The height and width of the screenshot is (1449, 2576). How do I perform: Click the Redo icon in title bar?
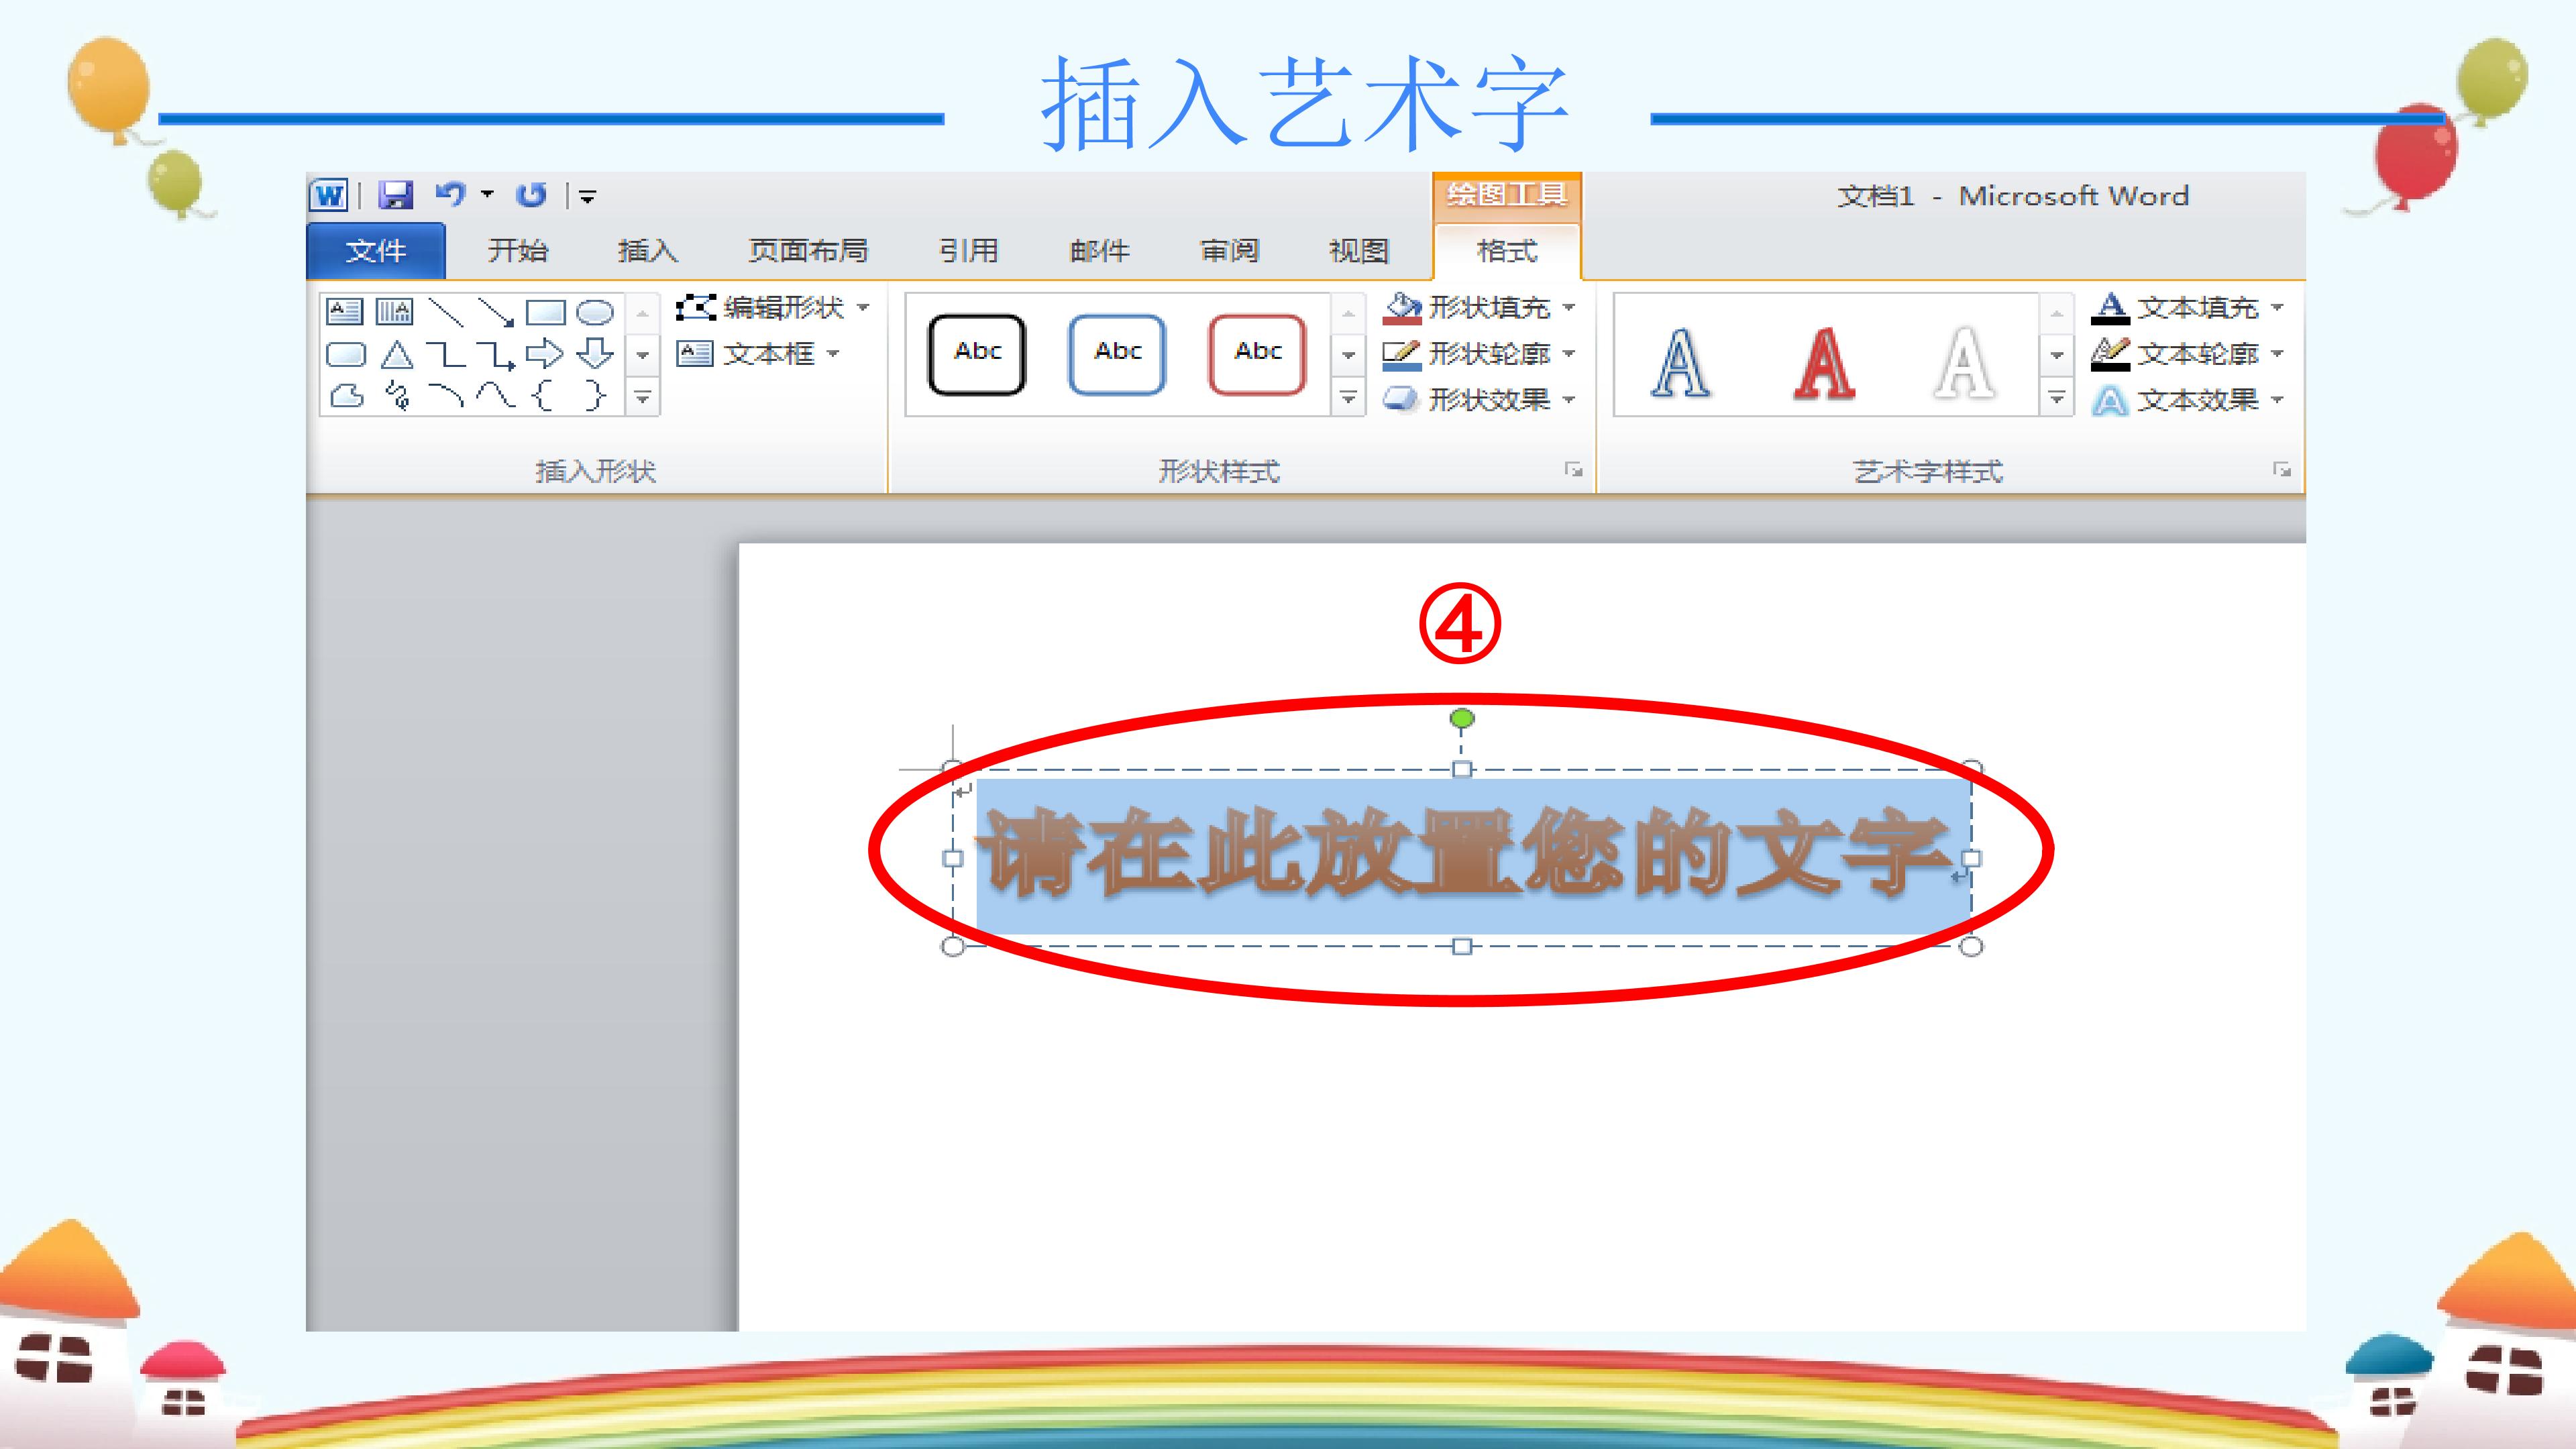(x=531, y=195)
